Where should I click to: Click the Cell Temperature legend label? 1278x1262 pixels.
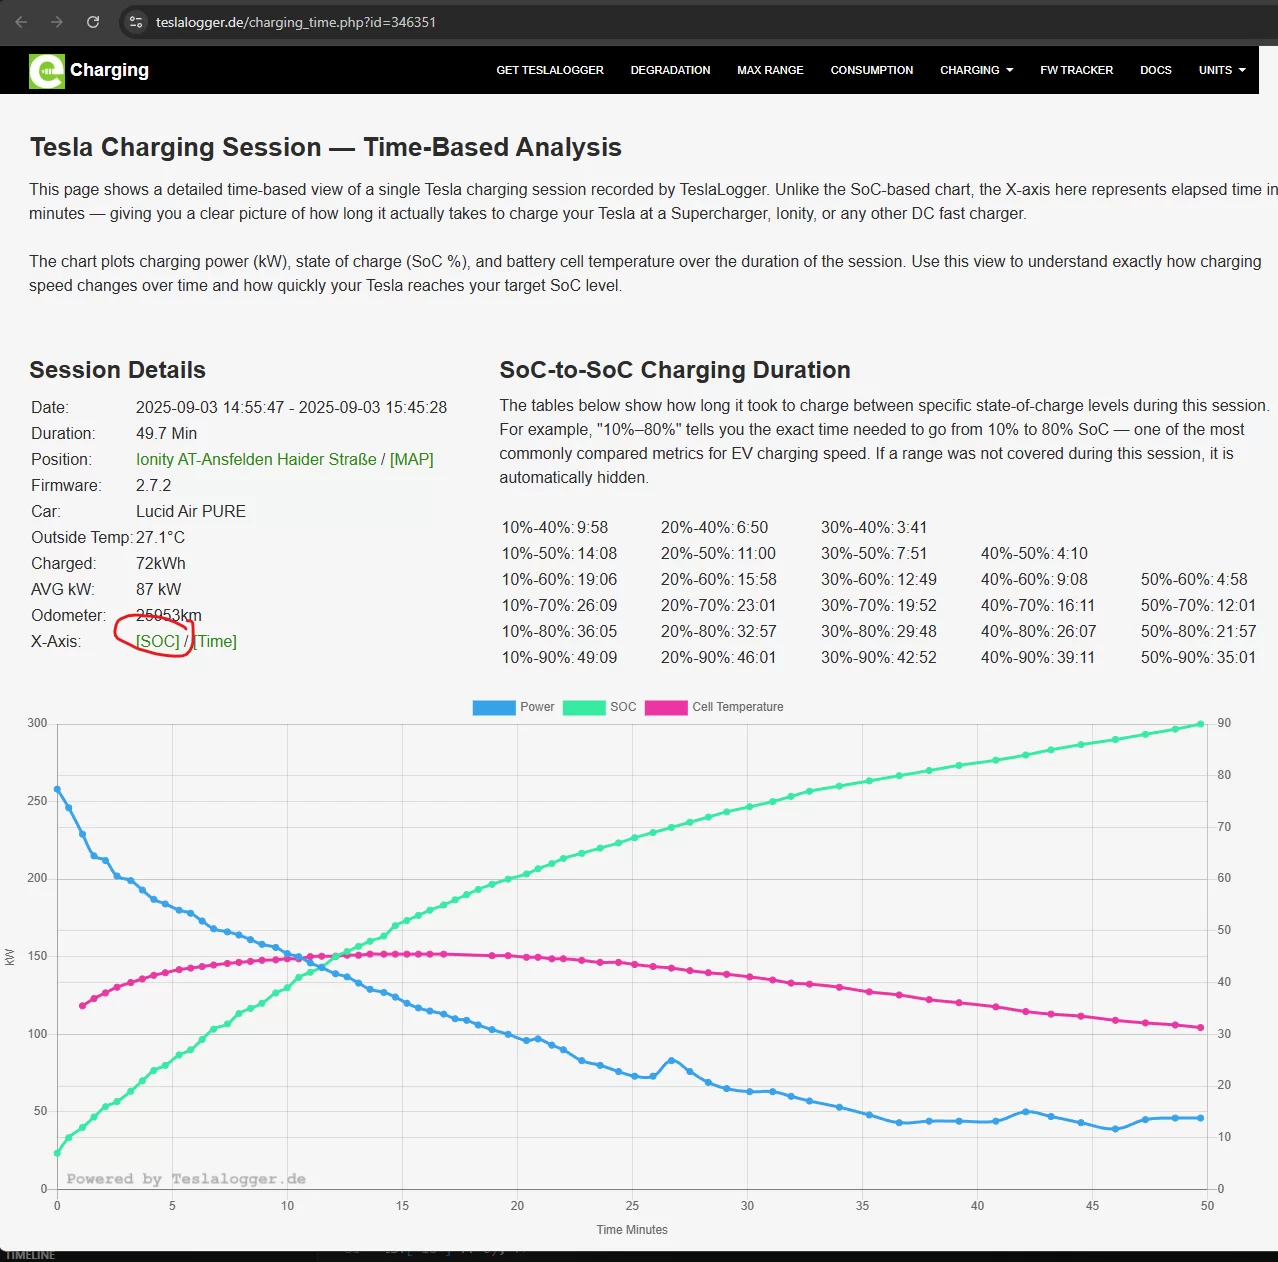point(738,707)
